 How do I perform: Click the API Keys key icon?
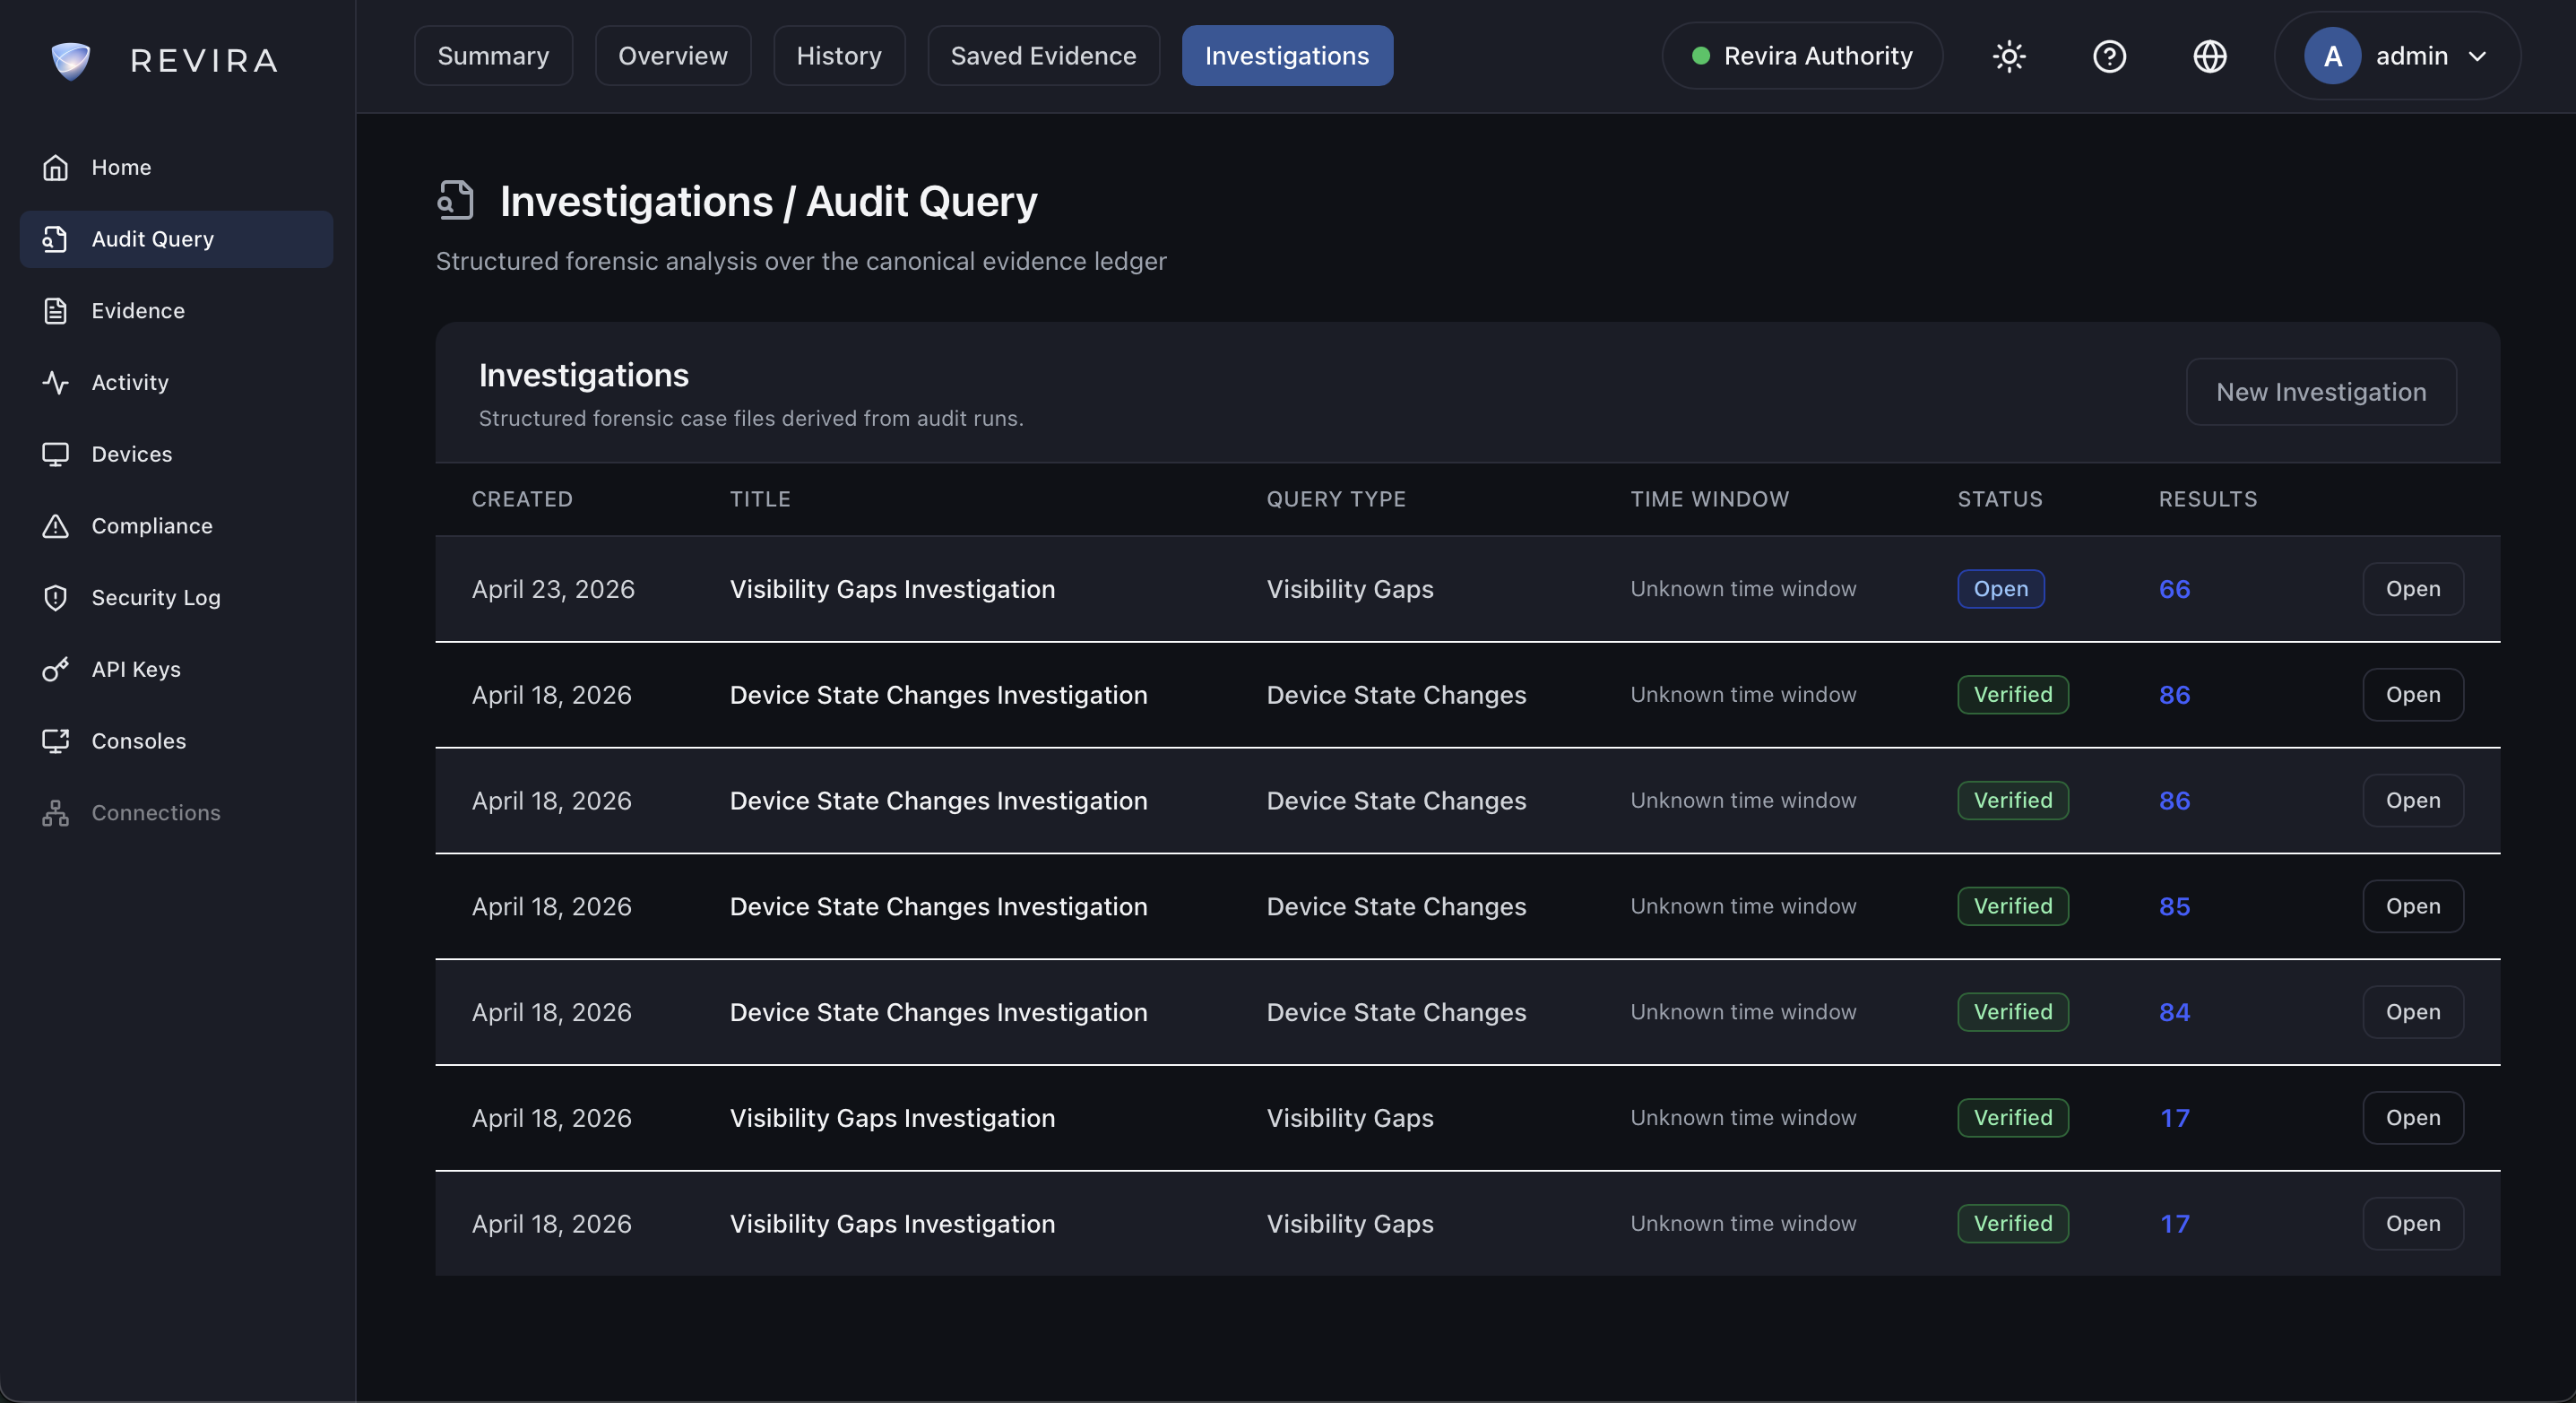click(x=56, y=669)
